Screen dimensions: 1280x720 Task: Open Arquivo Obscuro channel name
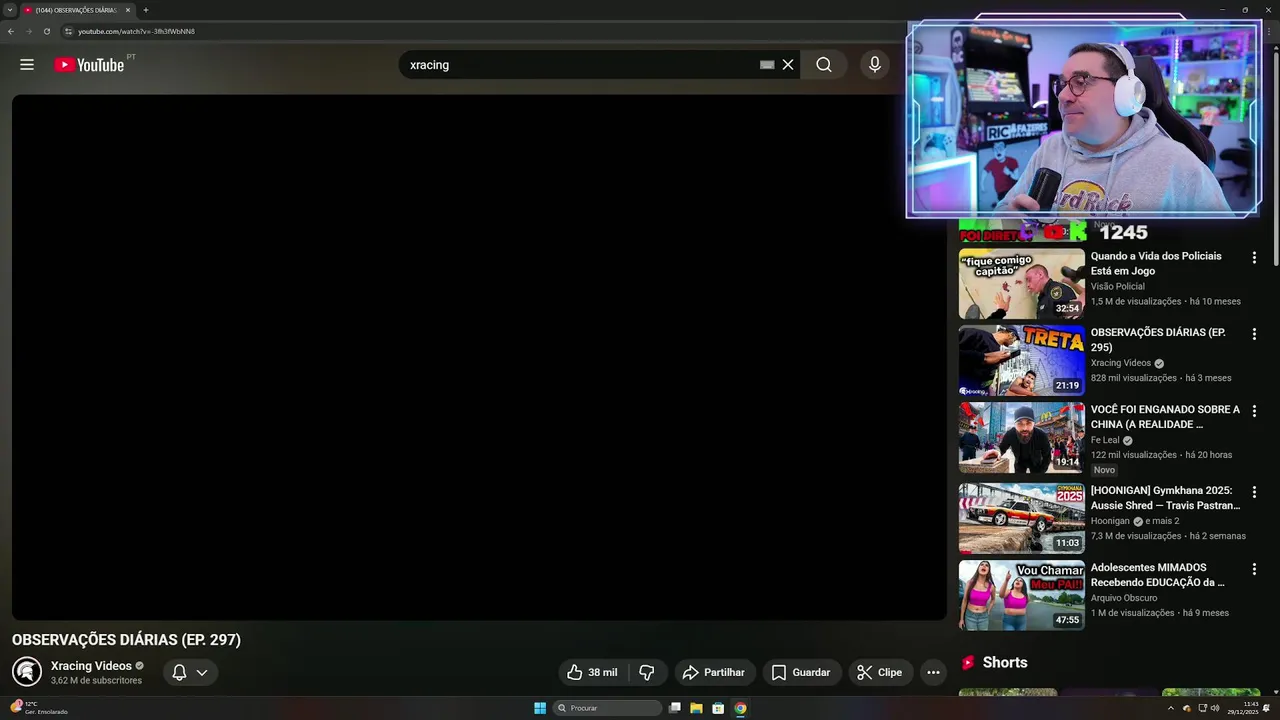[x=1124, y=598]
